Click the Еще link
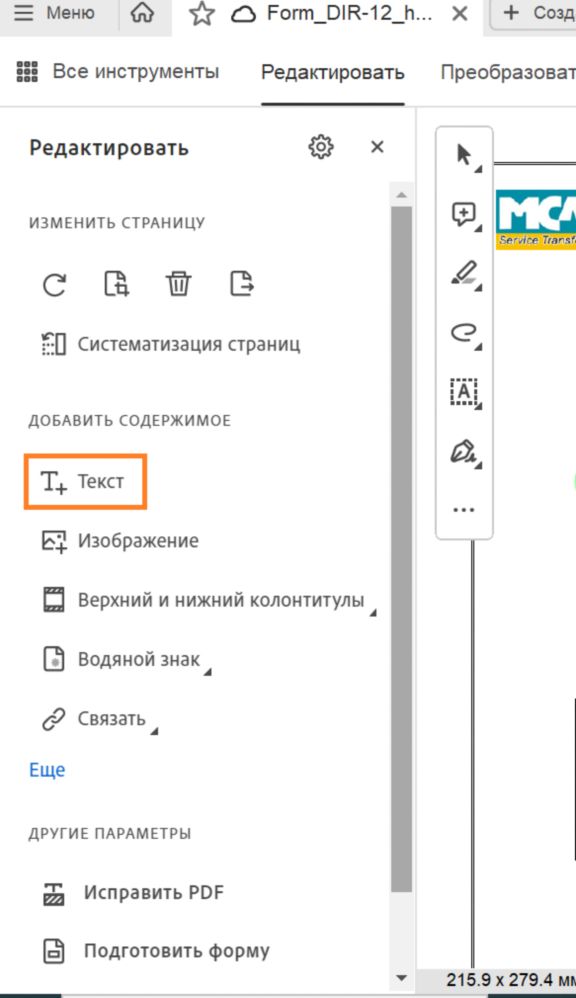The height and width of the screenshot is (998, 576). [47, 770]
